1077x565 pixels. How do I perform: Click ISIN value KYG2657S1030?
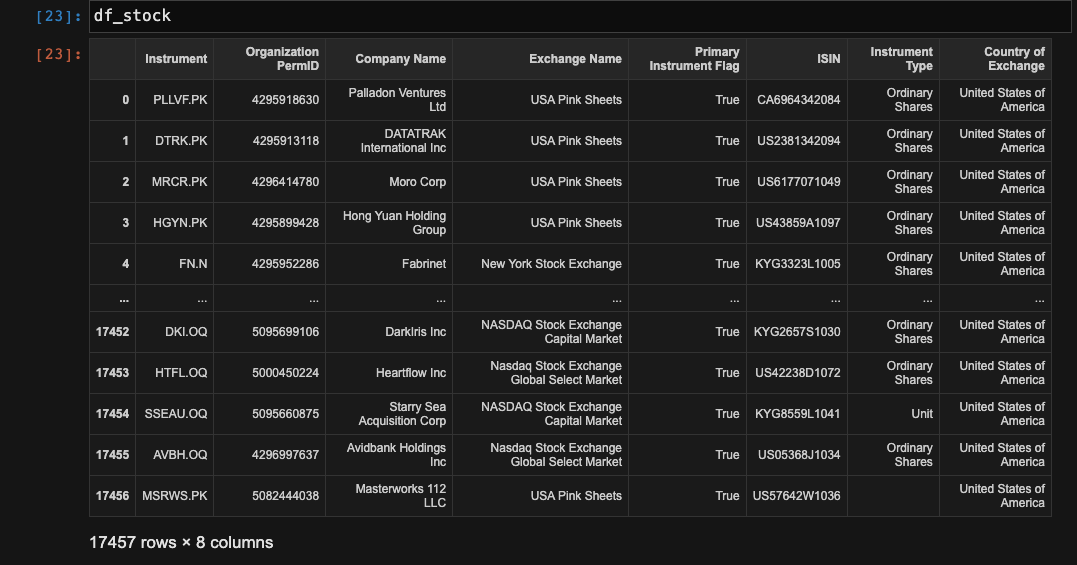pyautogui.click(x=797, y=332)
